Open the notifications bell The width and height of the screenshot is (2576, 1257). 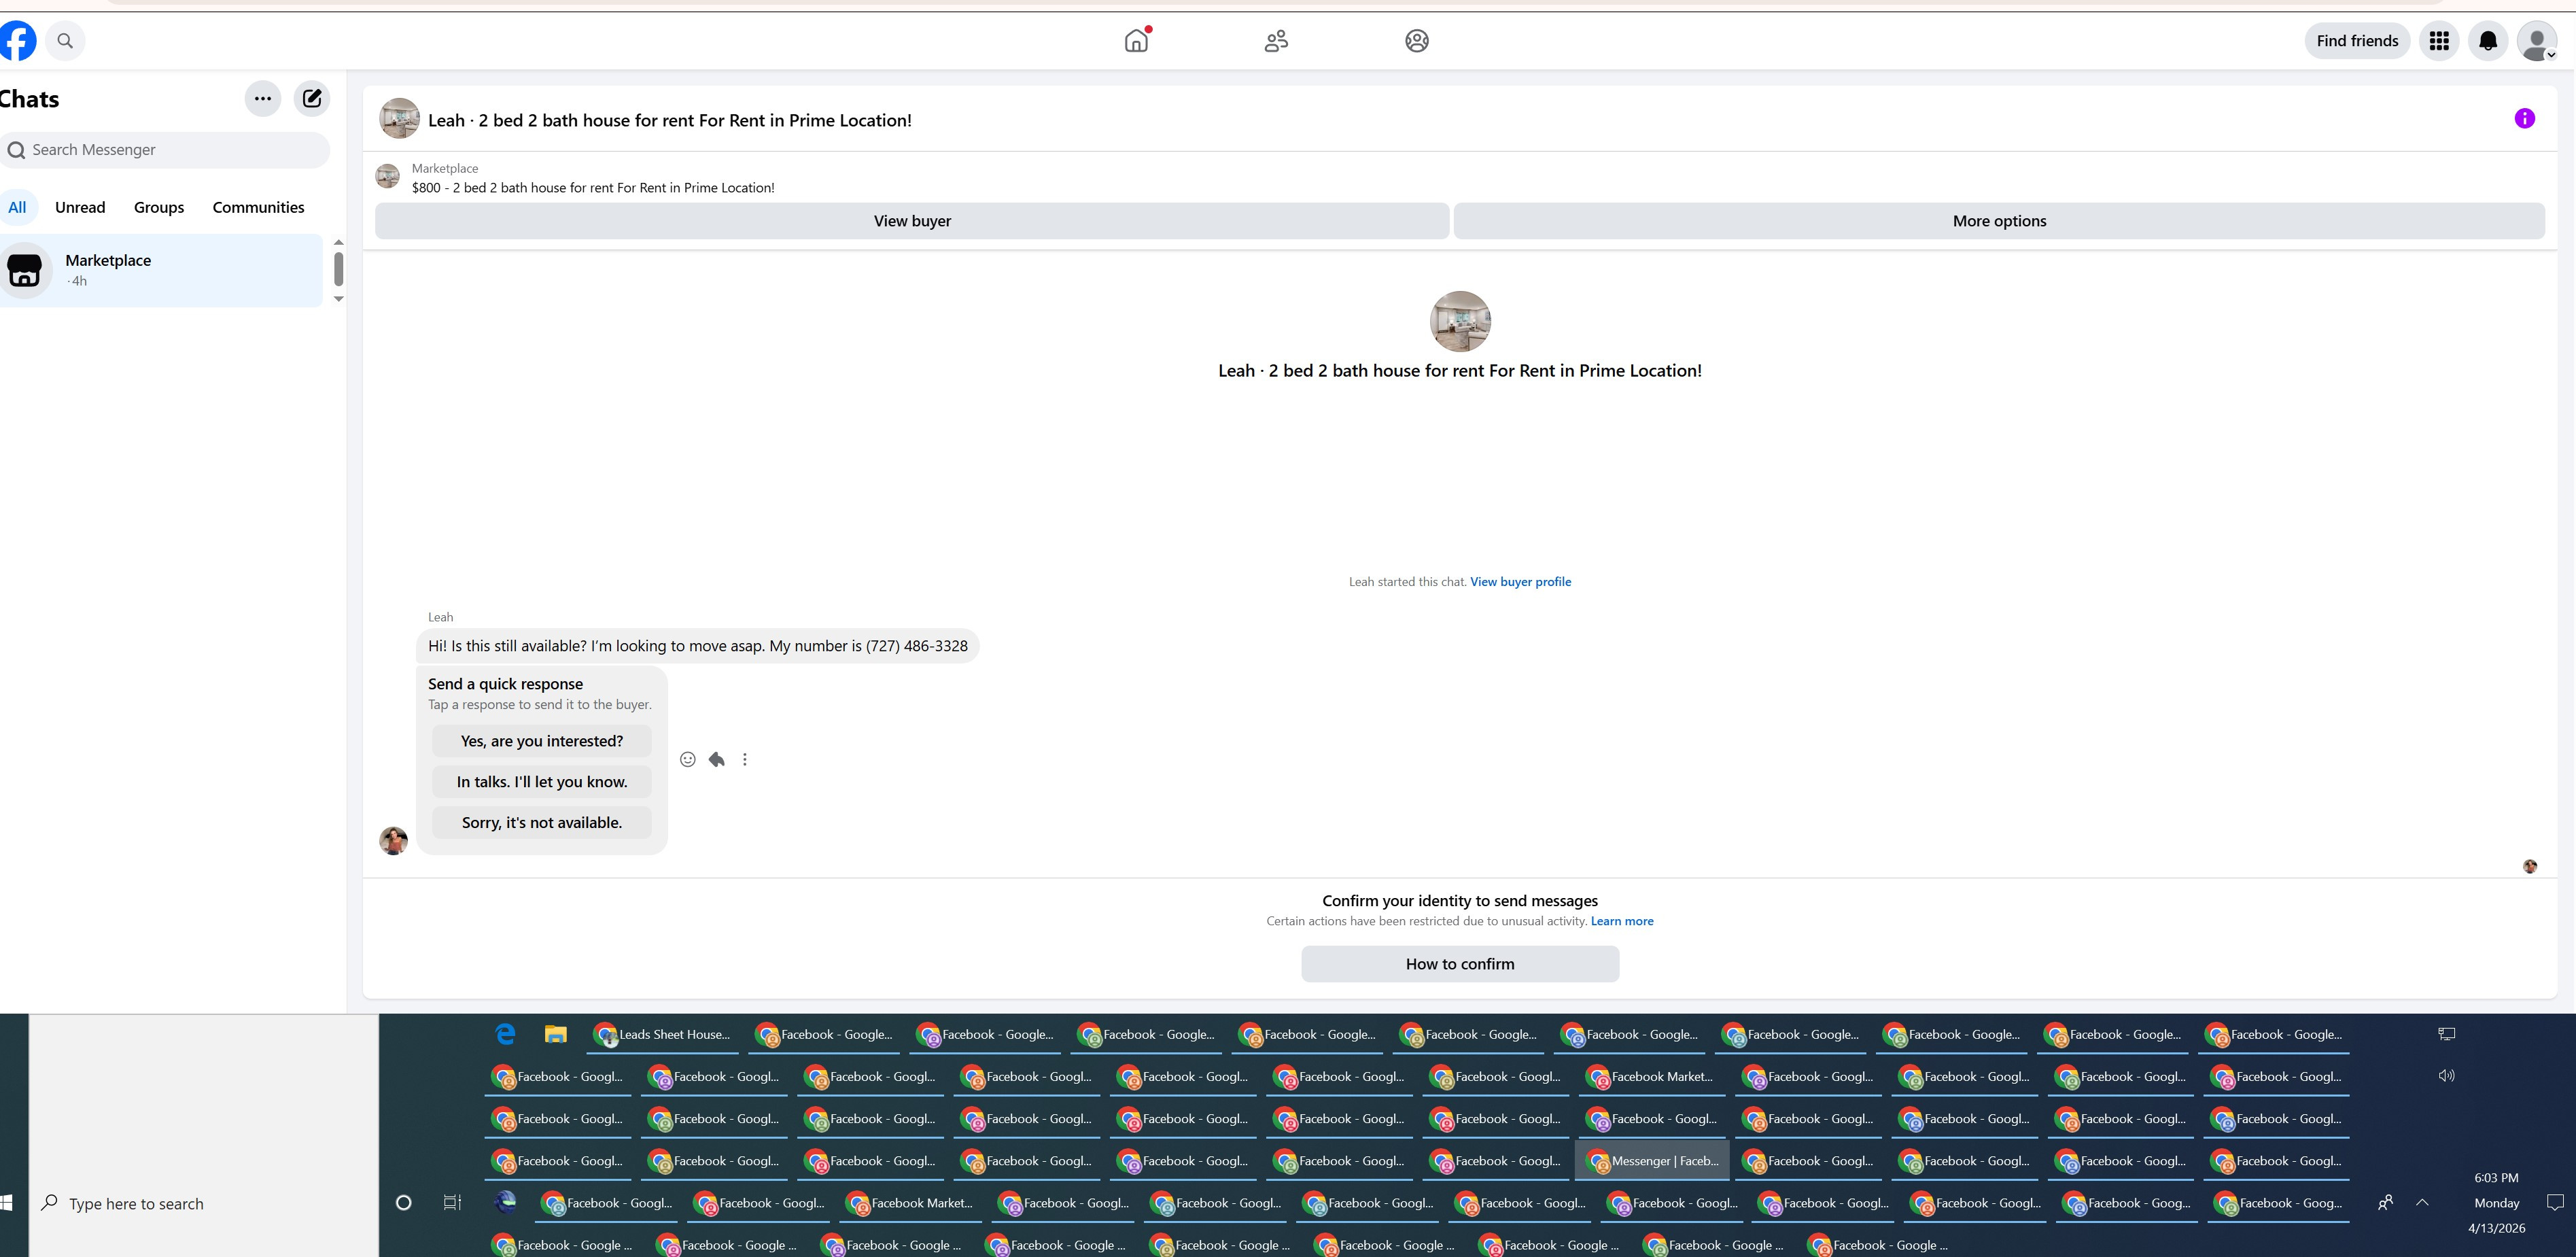pyautogui.click(x=2488, y=41)
